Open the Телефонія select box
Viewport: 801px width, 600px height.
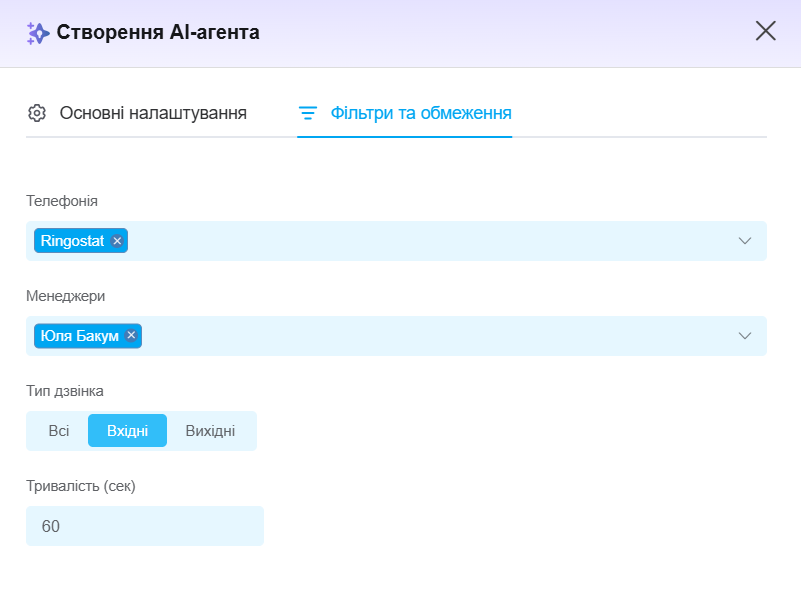pos(396,241)
